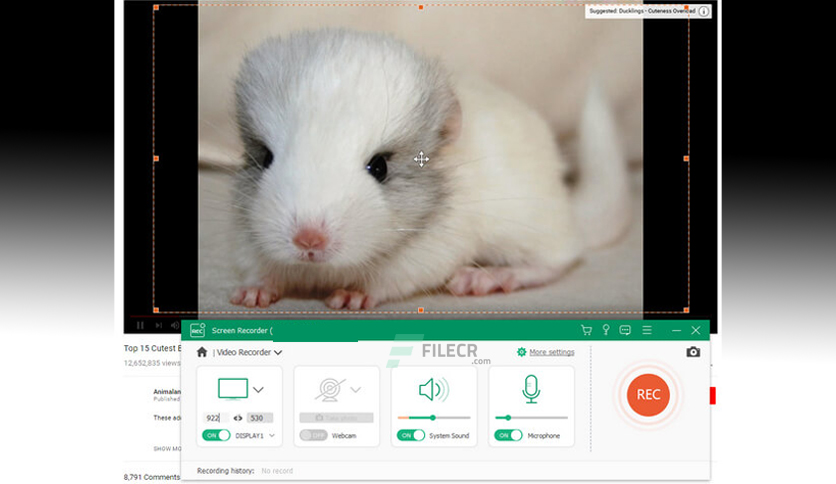This screenshot has height=484, width=836.
Task: Click the Take photo webcam button
Action: [x=336, y=418]
